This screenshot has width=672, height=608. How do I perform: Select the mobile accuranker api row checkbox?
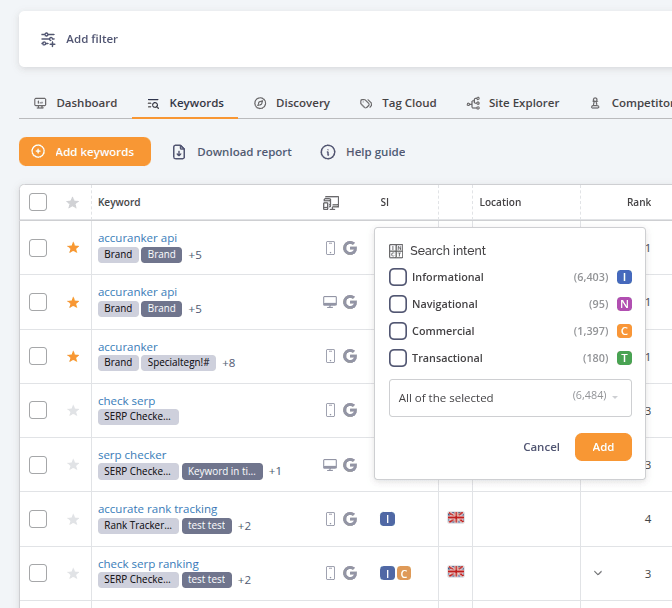click(x=38, y=248)
